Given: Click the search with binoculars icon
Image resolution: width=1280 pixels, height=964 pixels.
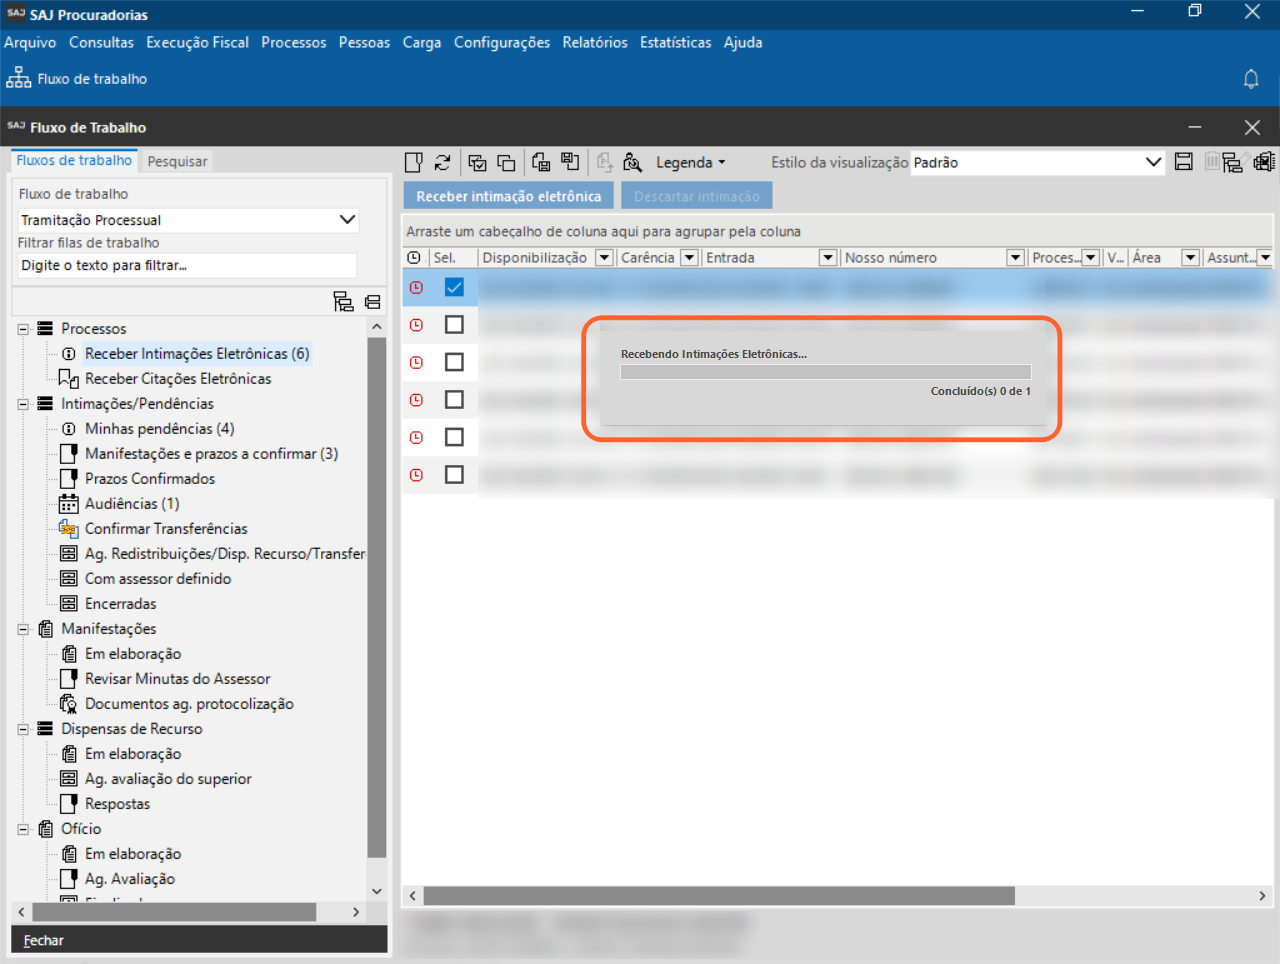Looking at the screenshot, I should tap(632, 163).
